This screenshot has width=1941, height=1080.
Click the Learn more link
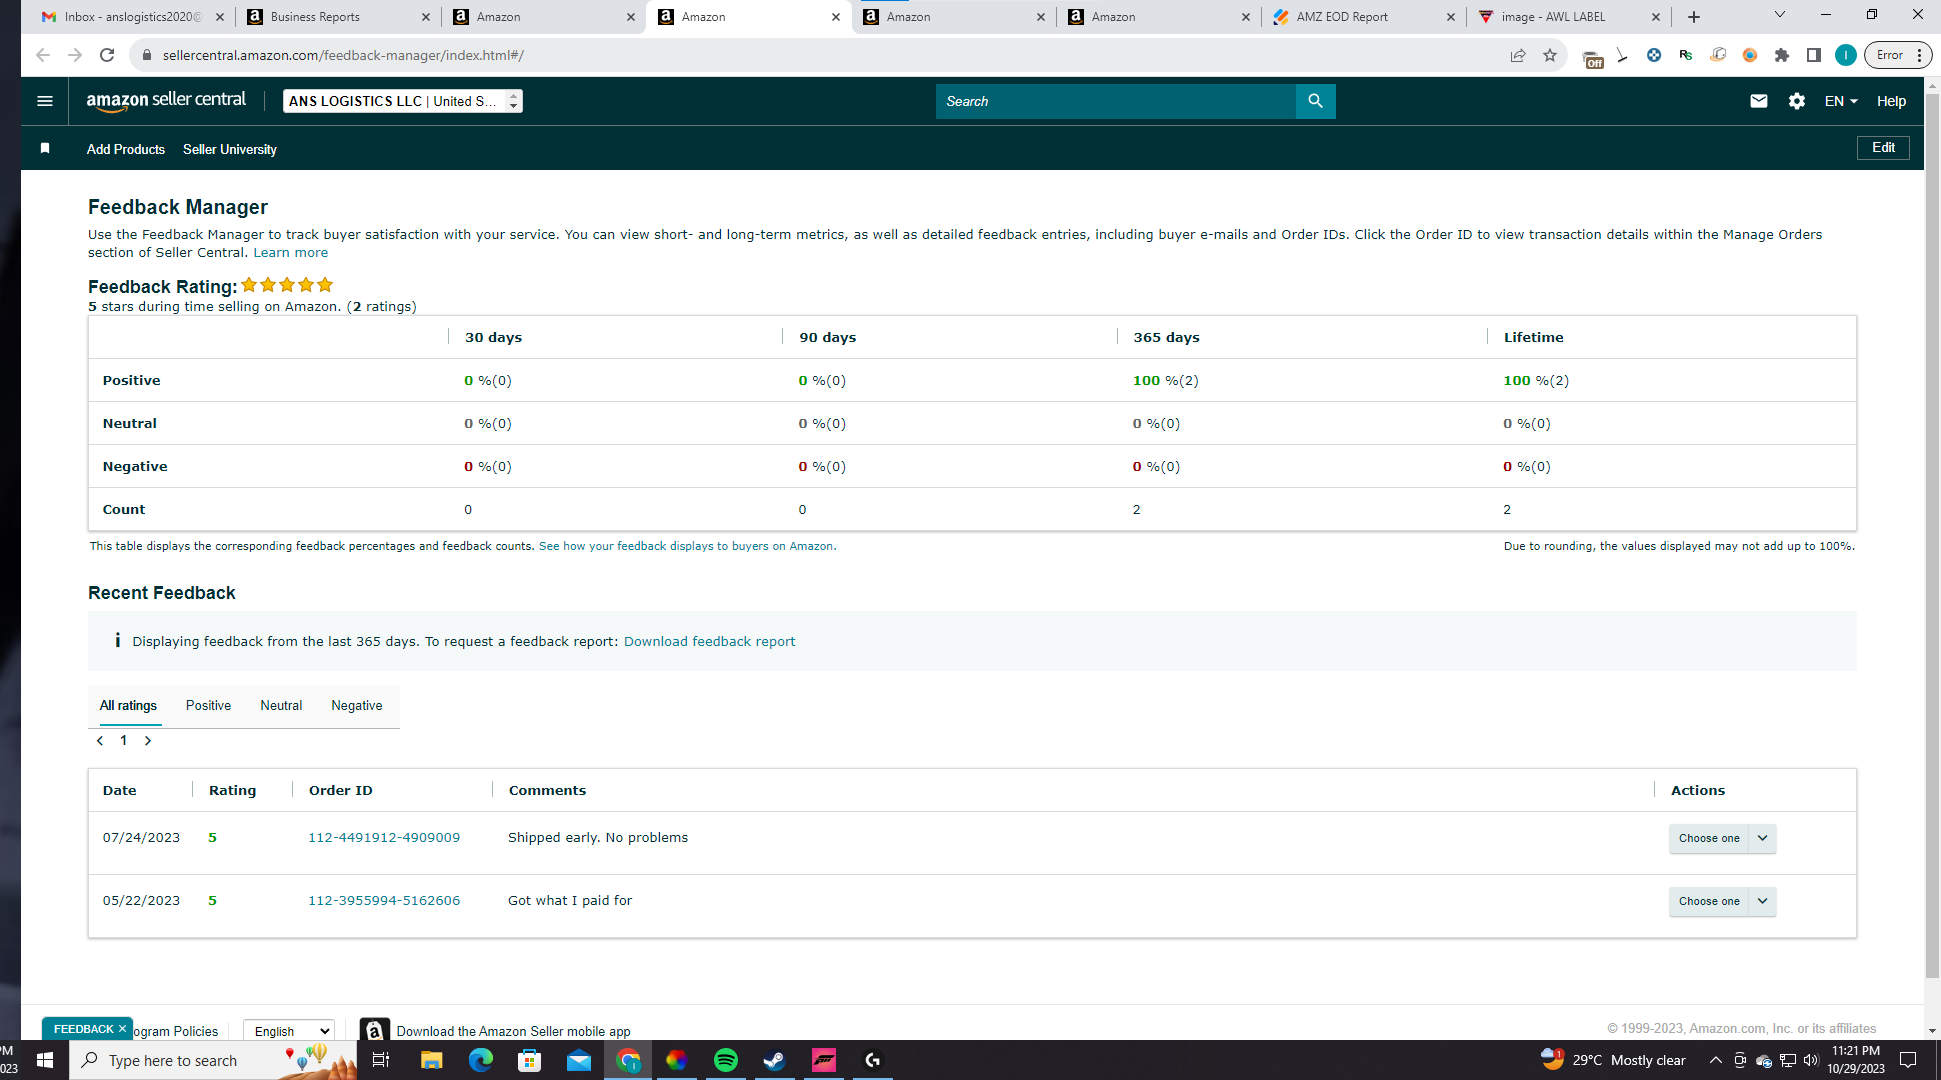click(290, 253)
